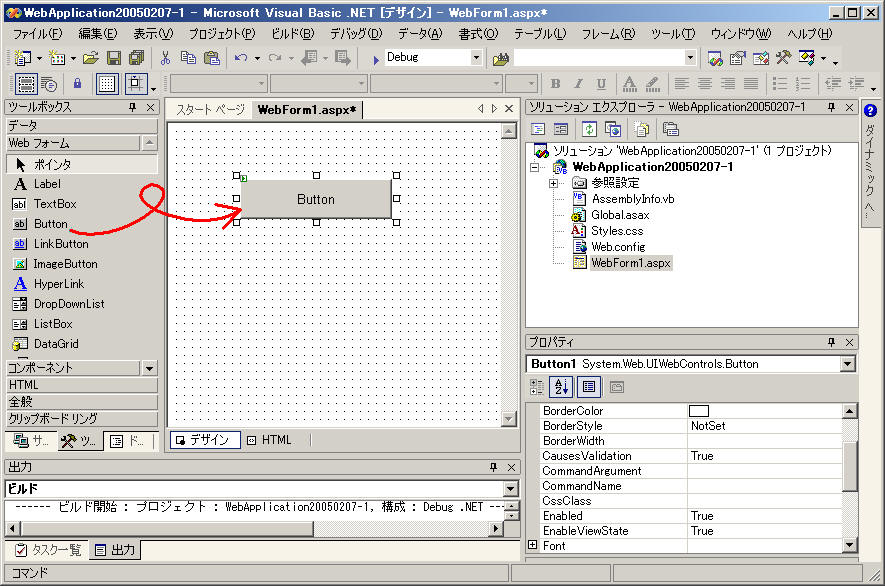885x586 pixels.
Task: Click the Open File folder icon
Action: 91,58
